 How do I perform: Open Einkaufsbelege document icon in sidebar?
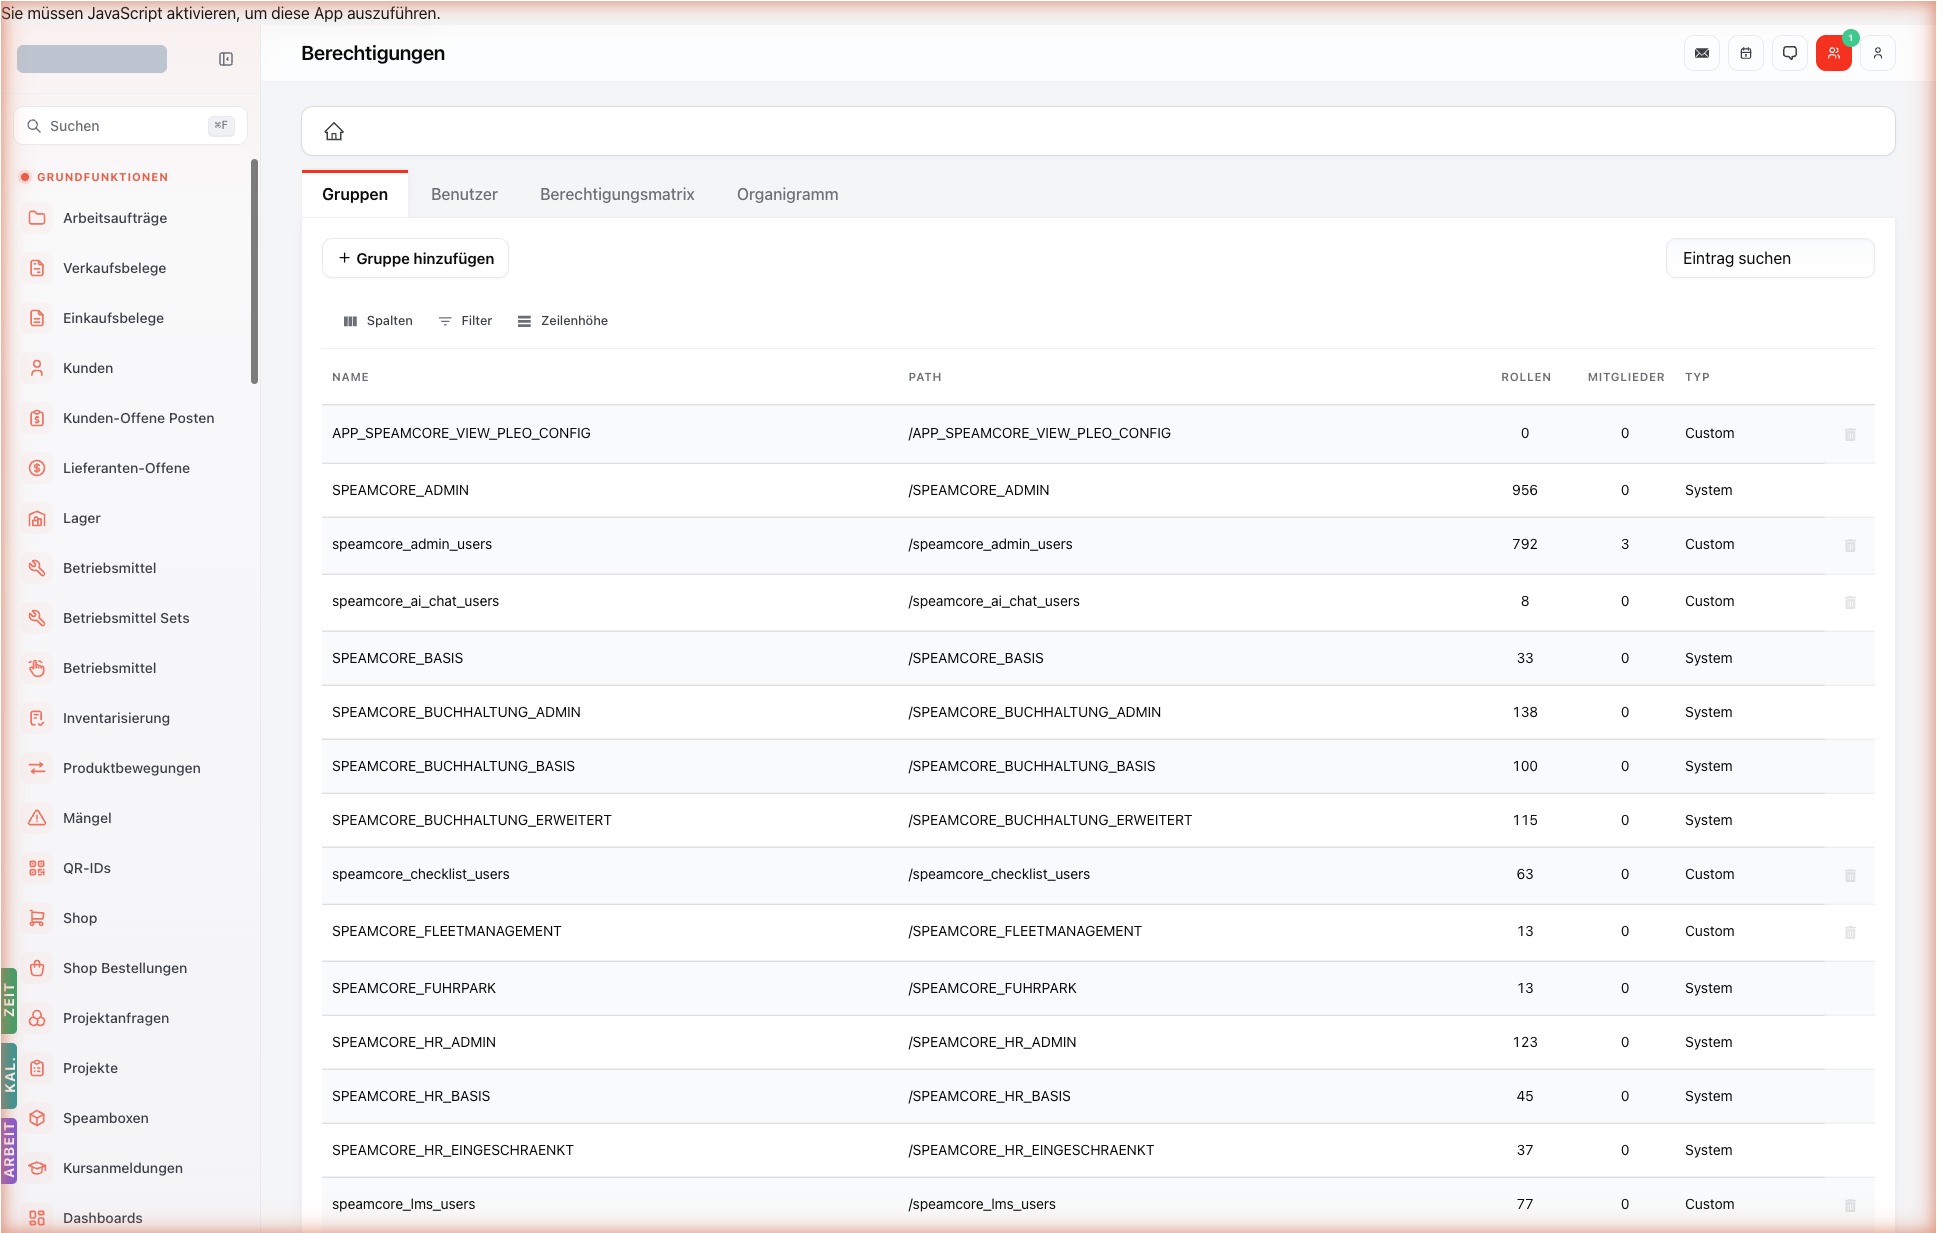point(37,318)
